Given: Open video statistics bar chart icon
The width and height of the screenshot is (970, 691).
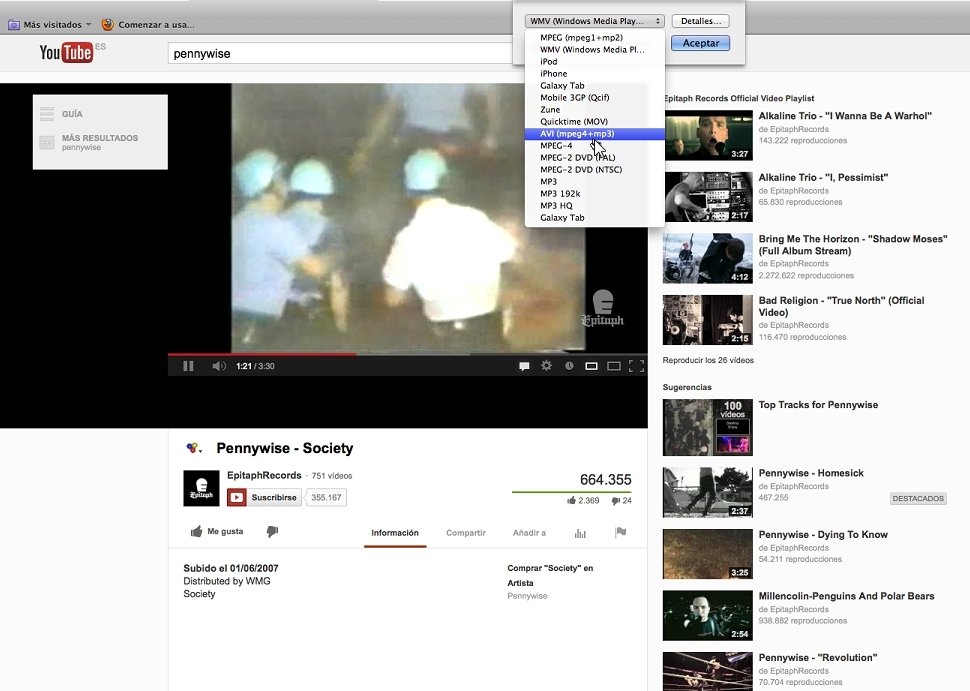Looking at the screenshot, I should 580,533.
